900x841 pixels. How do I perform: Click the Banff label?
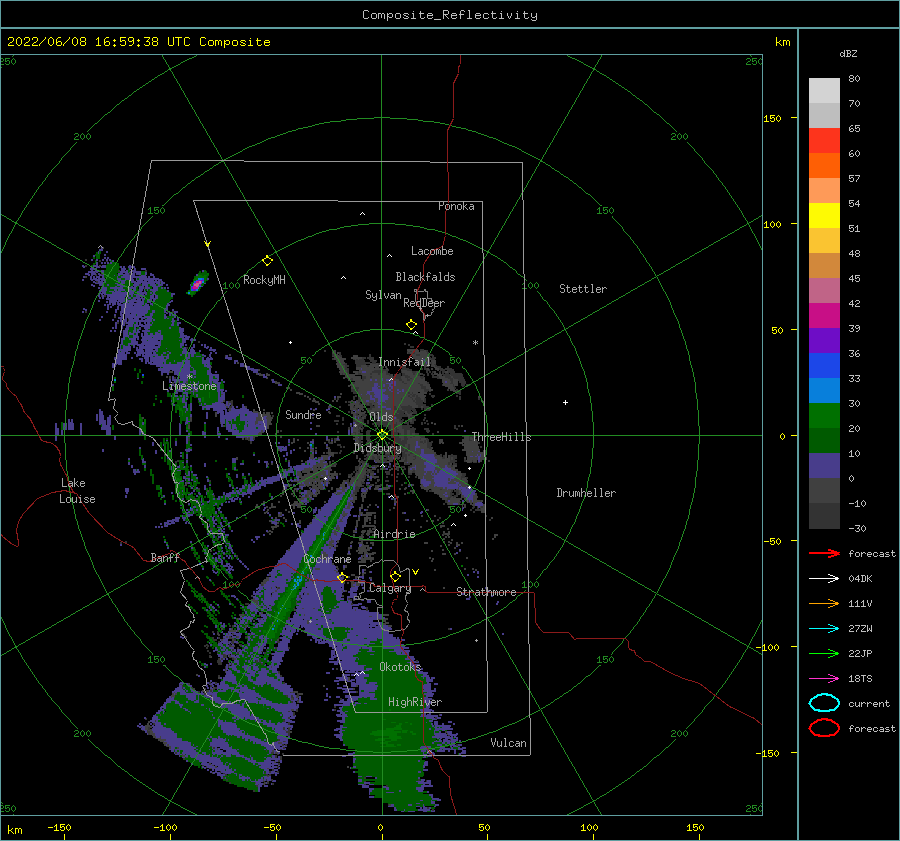[x=165, y=557]
